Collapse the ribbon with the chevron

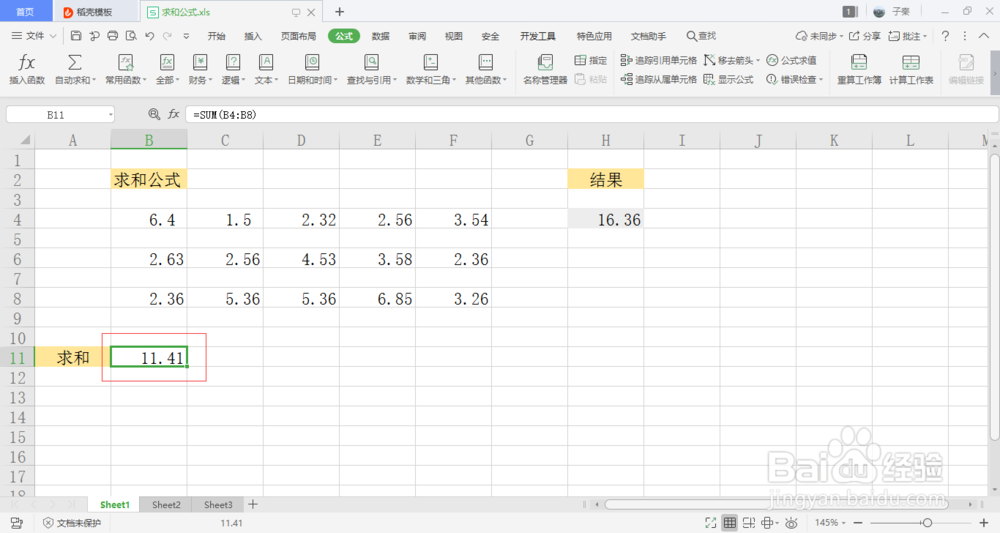pos(983,36)
